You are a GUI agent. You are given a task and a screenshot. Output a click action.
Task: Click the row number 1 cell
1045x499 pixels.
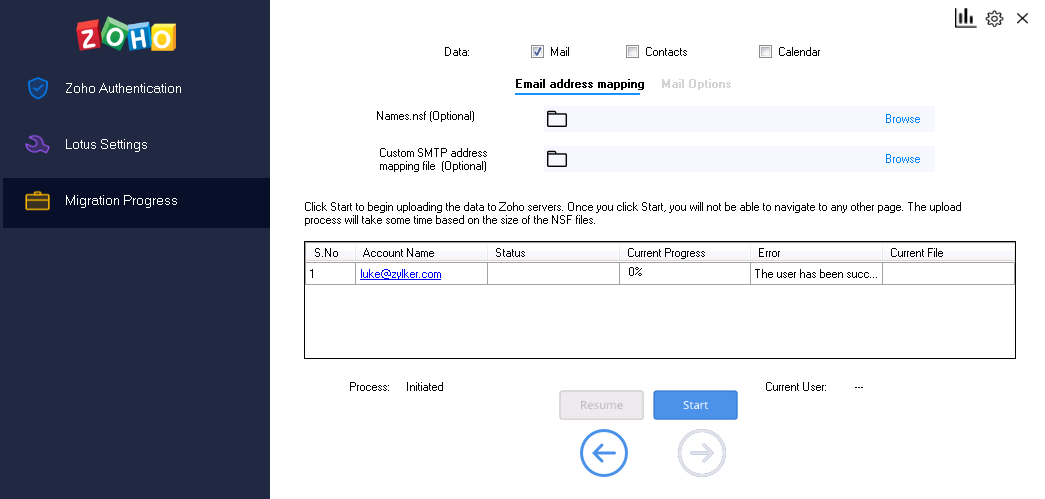click(x=331, y=273)
